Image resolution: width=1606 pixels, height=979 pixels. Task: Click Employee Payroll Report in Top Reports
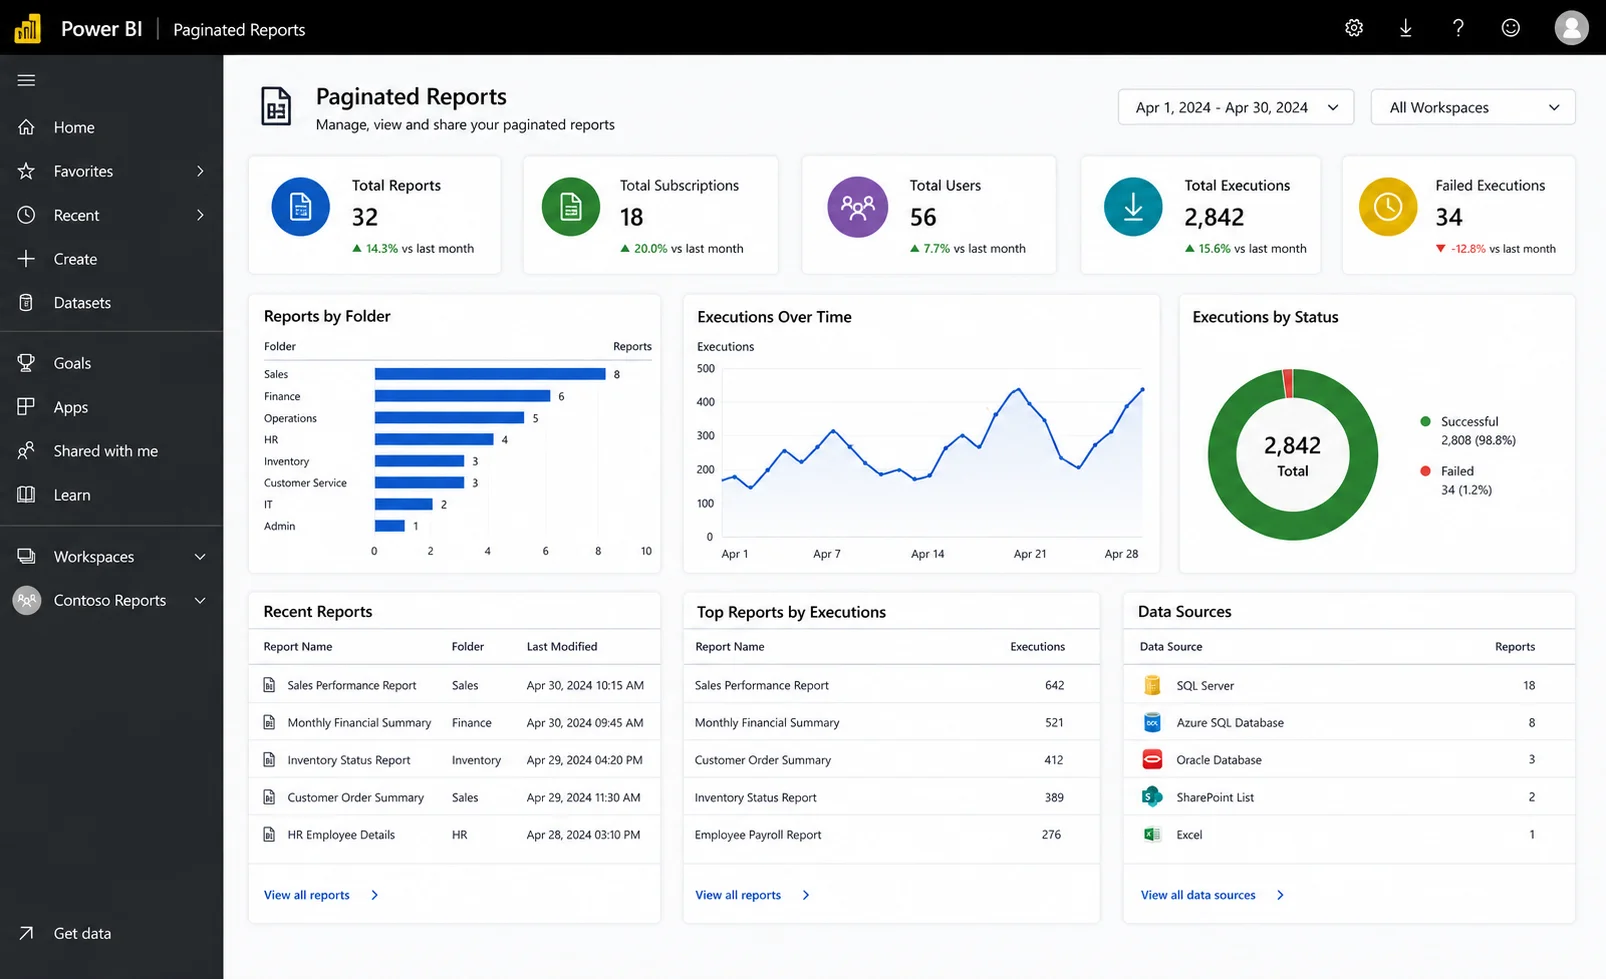tap(758, 834)
